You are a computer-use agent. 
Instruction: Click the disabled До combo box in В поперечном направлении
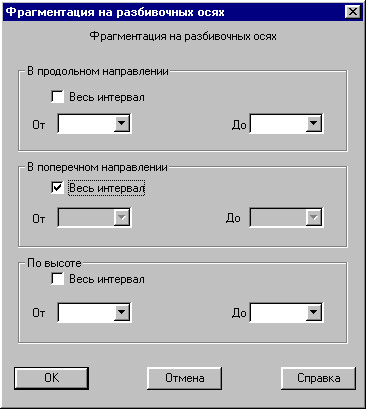286,218
